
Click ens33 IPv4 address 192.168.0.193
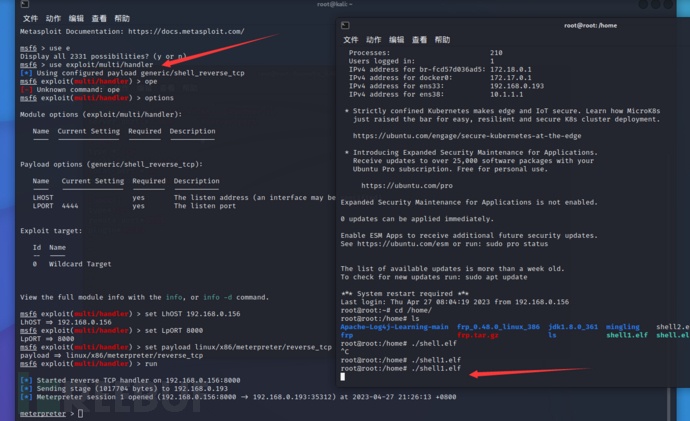coord(517,86)
